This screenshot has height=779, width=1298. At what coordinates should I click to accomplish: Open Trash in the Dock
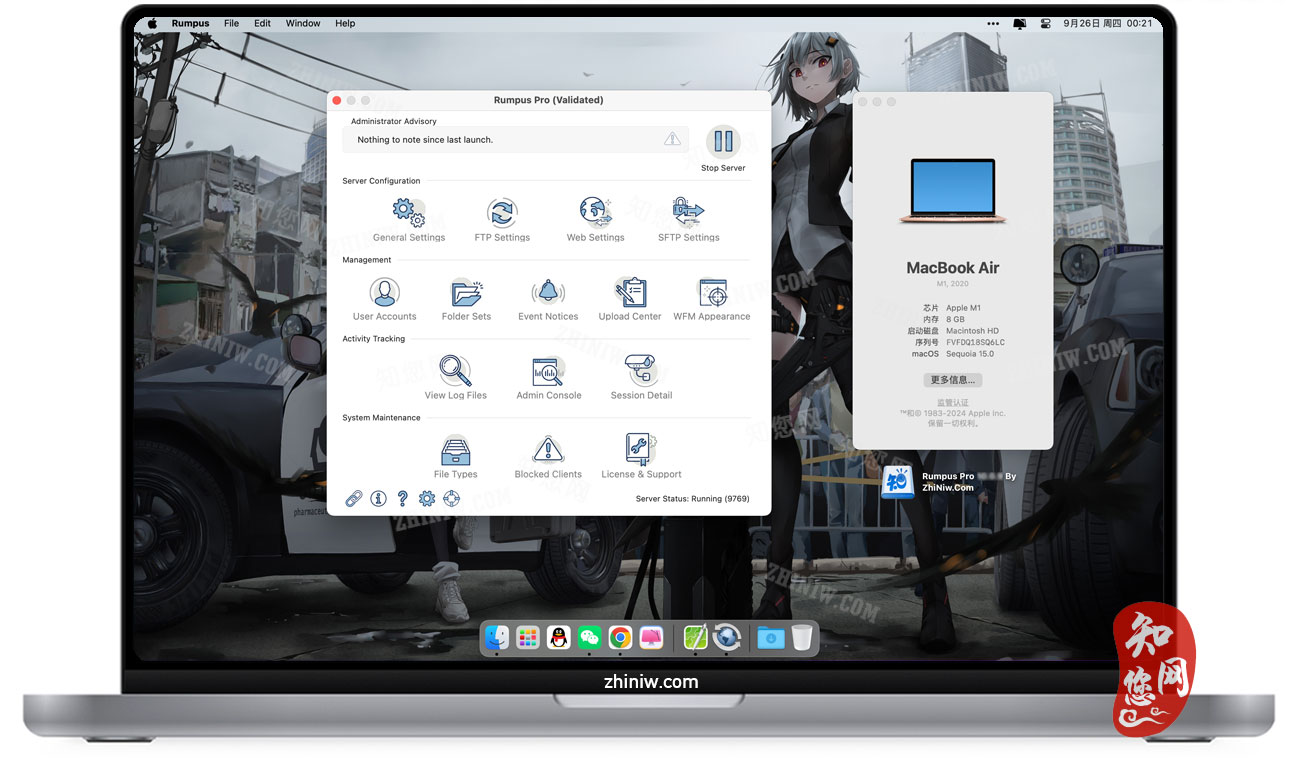pos(802,637)
